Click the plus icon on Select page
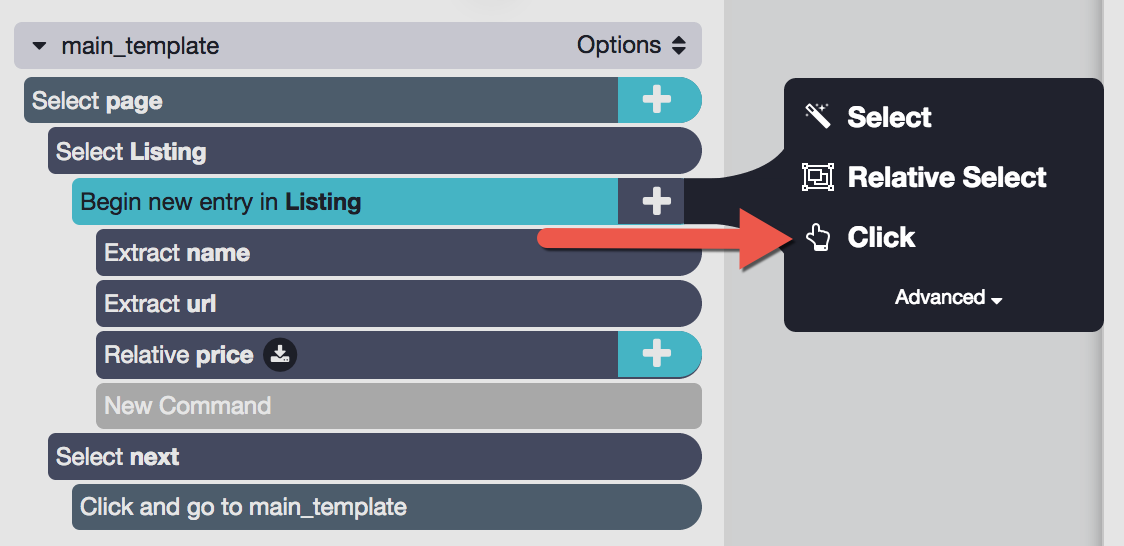1124x546 pixels. click(x=657, y=100)
